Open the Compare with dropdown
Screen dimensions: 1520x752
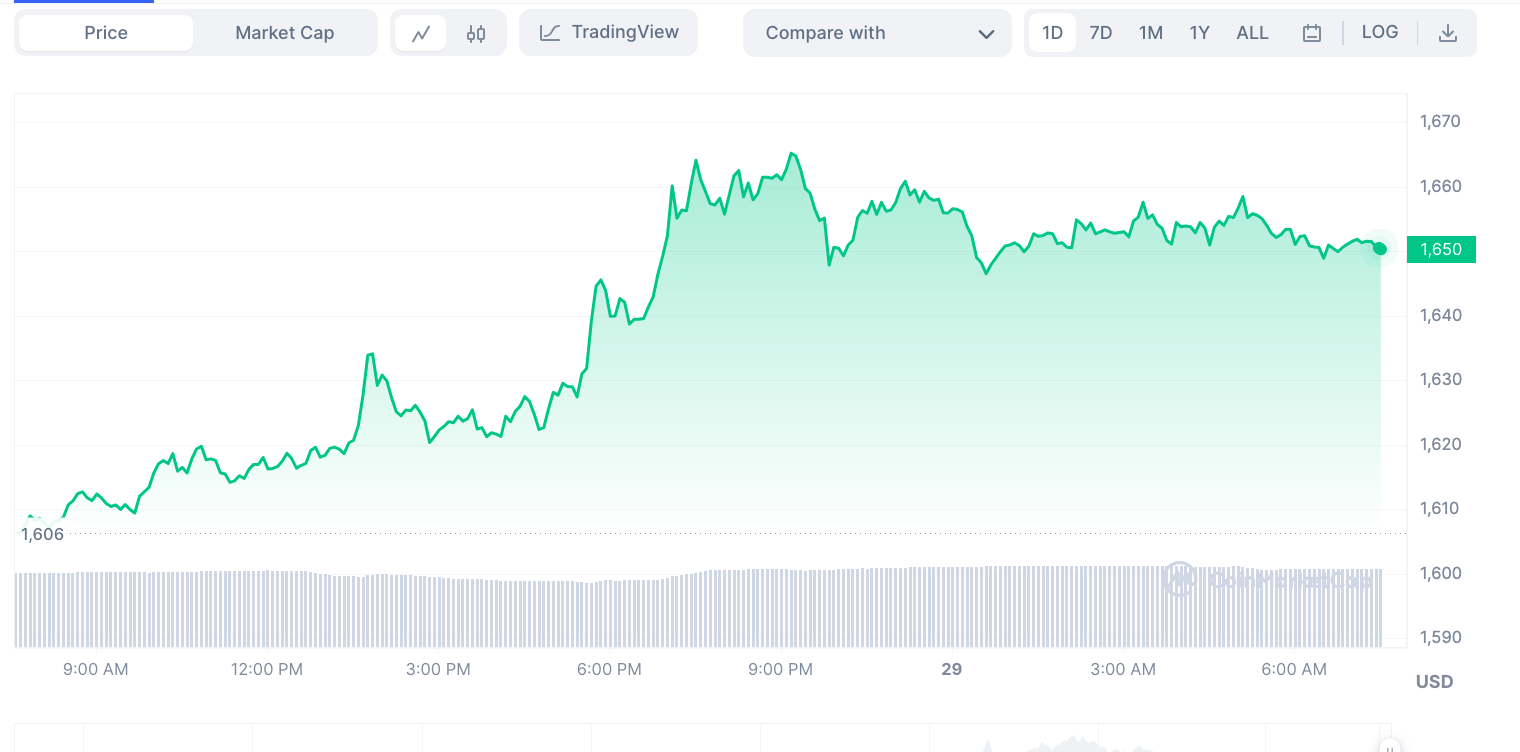pos(876,33)
